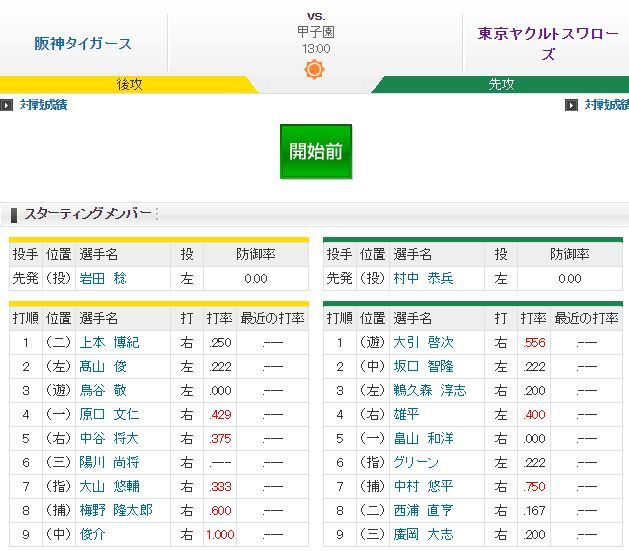Click 村中's 0.00 ERA value
Viewport: 629px width, 551px height.
[570, 279]
